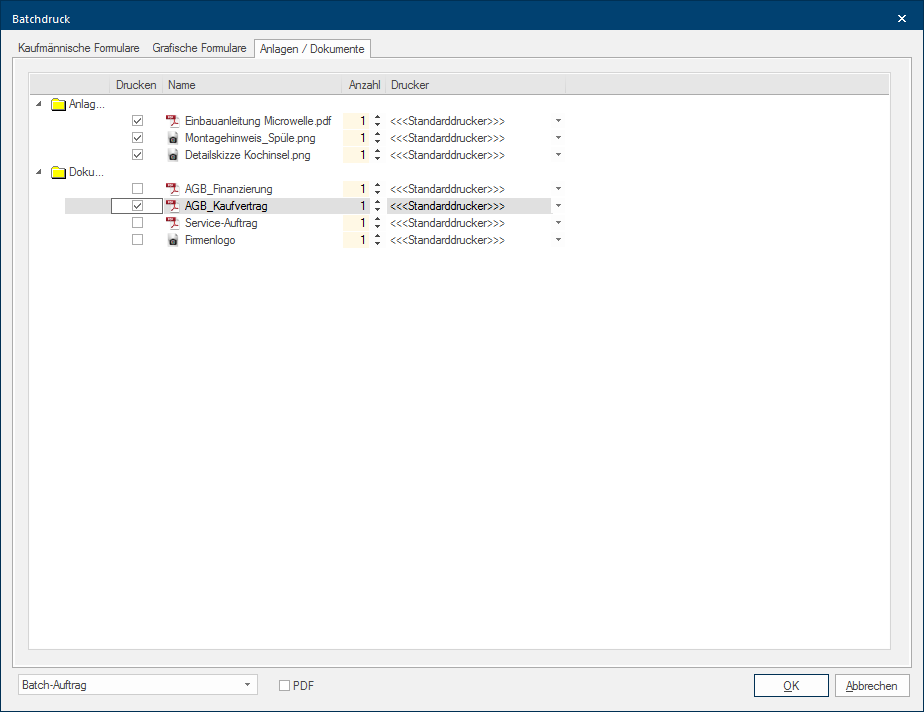Increase Anzahl for Montagehinweis_Spüle.png
This screenshot has width=924, height=712.
click(x=377, y=134)
